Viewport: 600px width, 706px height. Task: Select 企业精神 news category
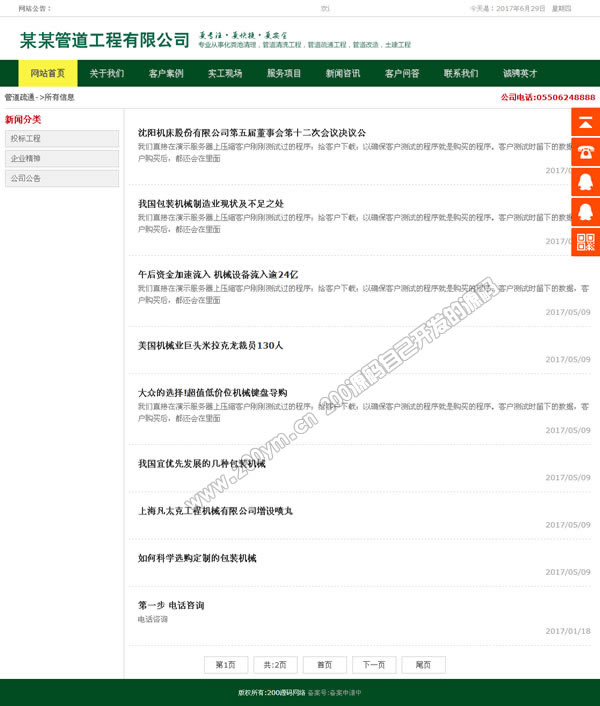pos(62,158)
